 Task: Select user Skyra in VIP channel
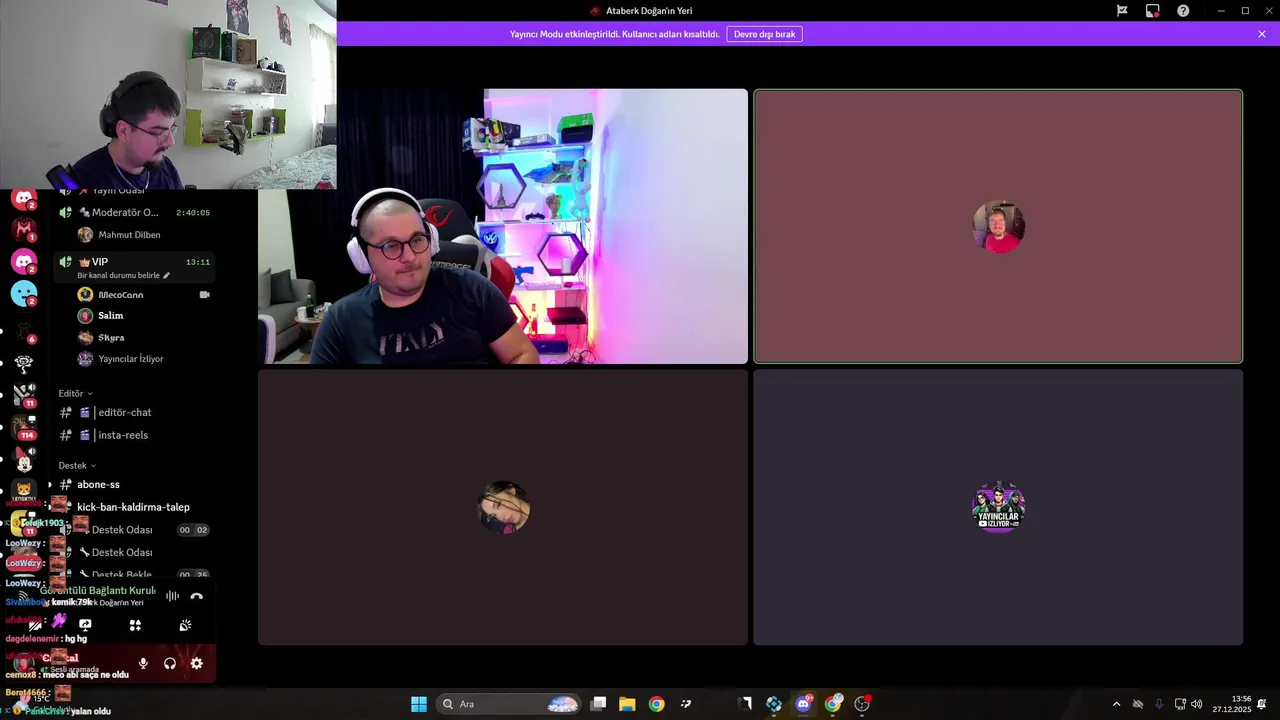[111, 338]
